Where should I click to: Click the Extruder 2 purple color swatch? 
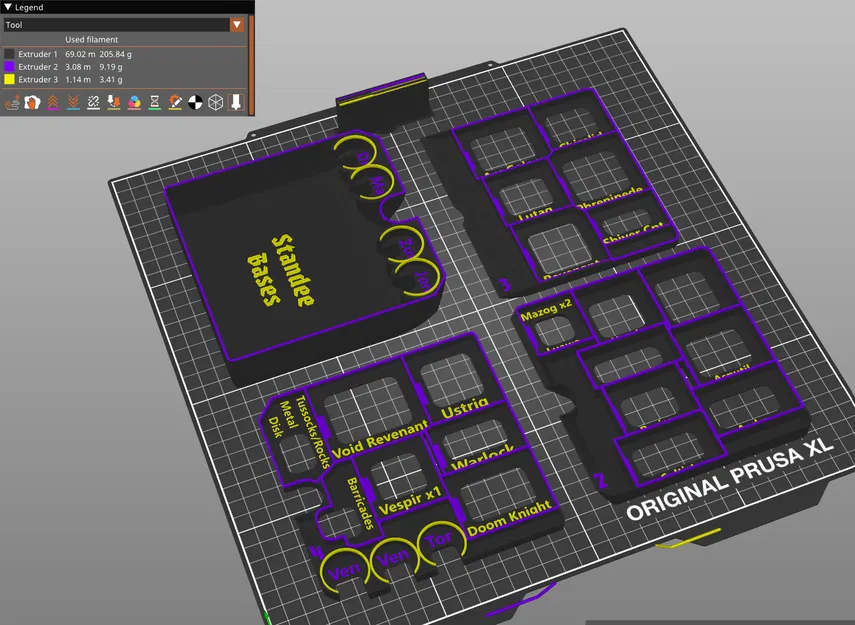9,67
